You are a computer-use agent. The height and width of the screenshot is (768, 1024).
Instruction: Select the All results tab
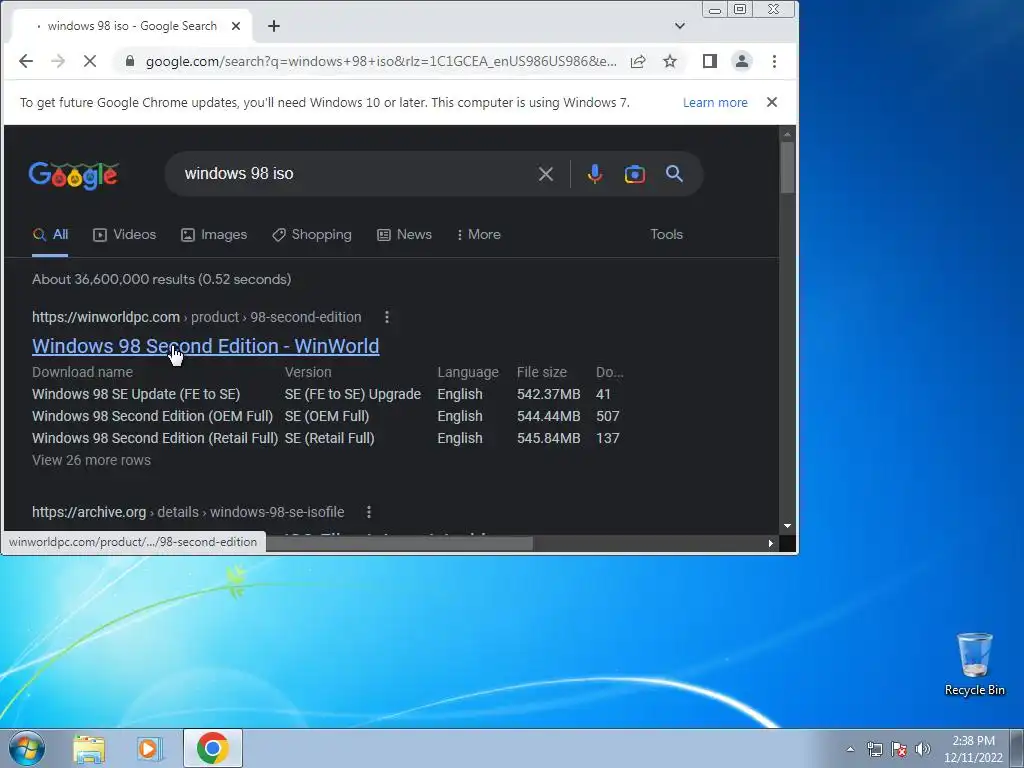(x=50, y=234)
